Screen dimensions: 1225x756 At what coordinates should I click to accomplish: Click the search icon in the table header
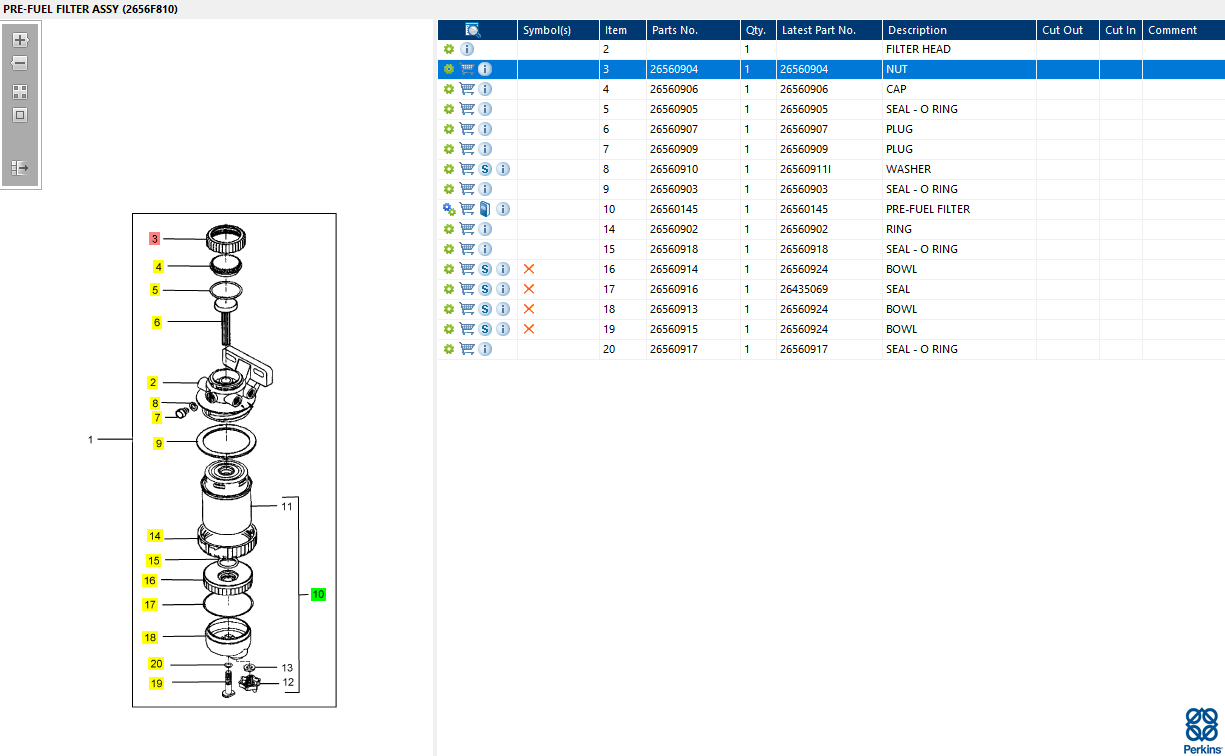tap(473, 30)
